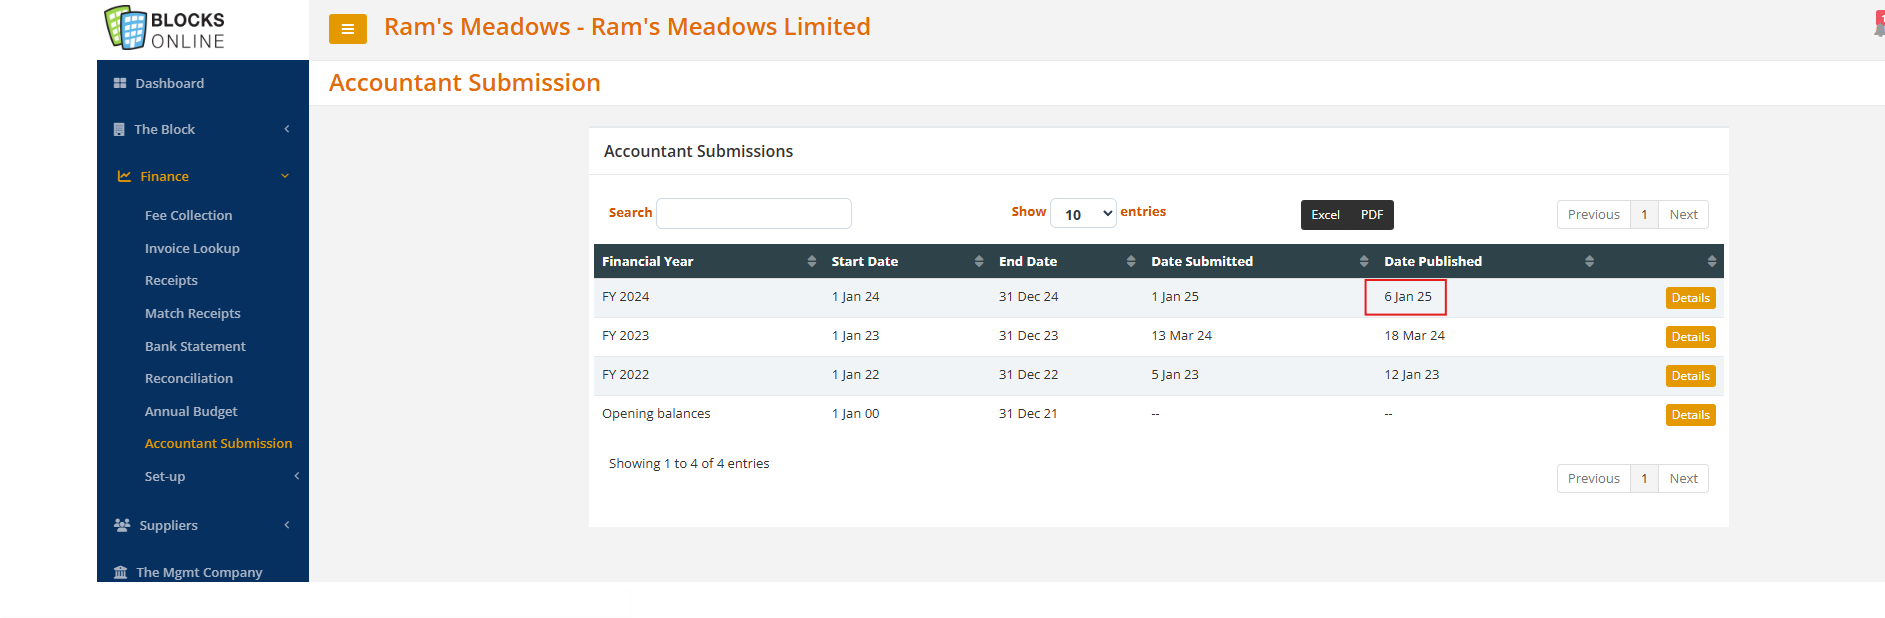Export table with Excel button
This screenshot has height=618, width=1885.
tap(1325, 215)
